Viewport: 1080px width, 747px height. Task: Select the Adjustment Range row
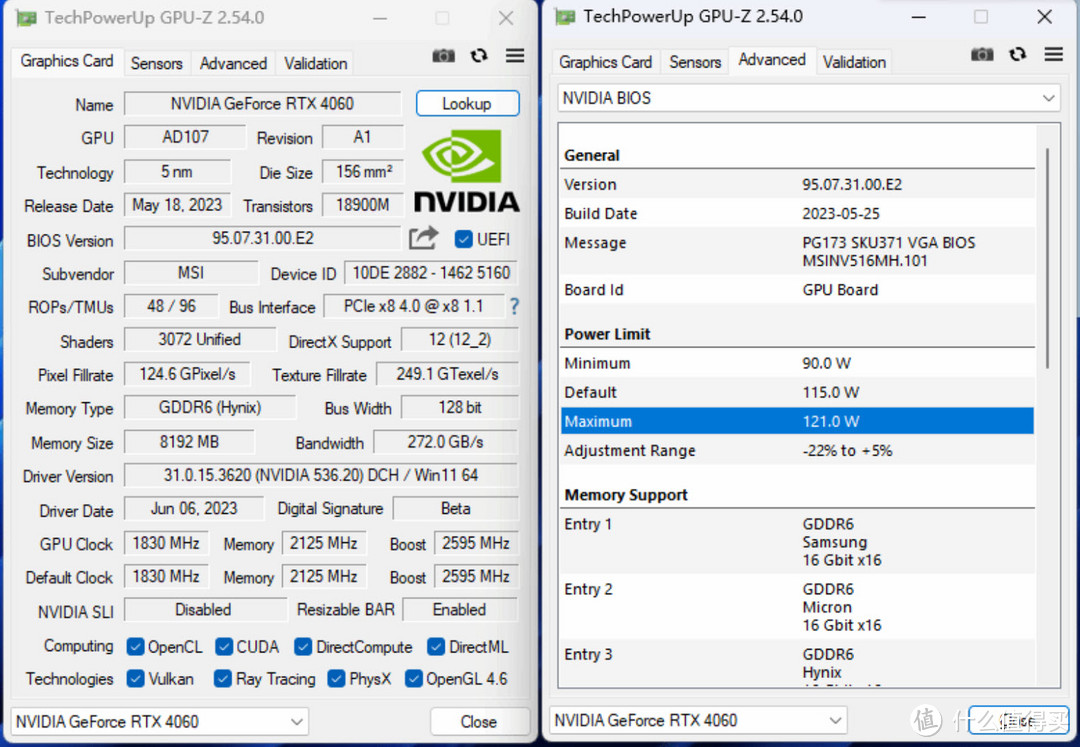coord(797,451)
